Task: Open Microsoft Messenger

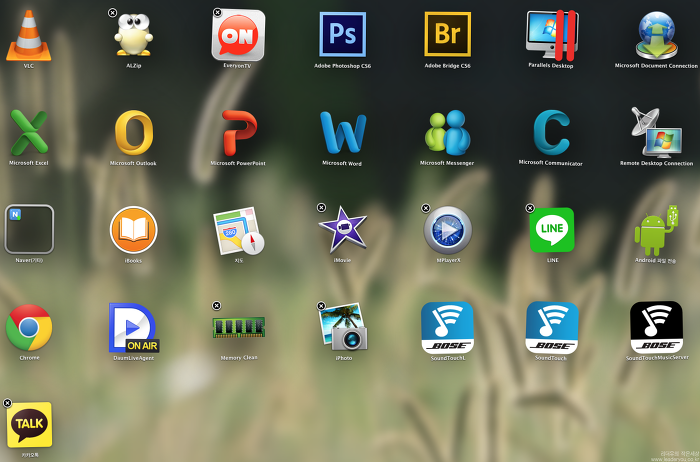Action: pos(447,133)
